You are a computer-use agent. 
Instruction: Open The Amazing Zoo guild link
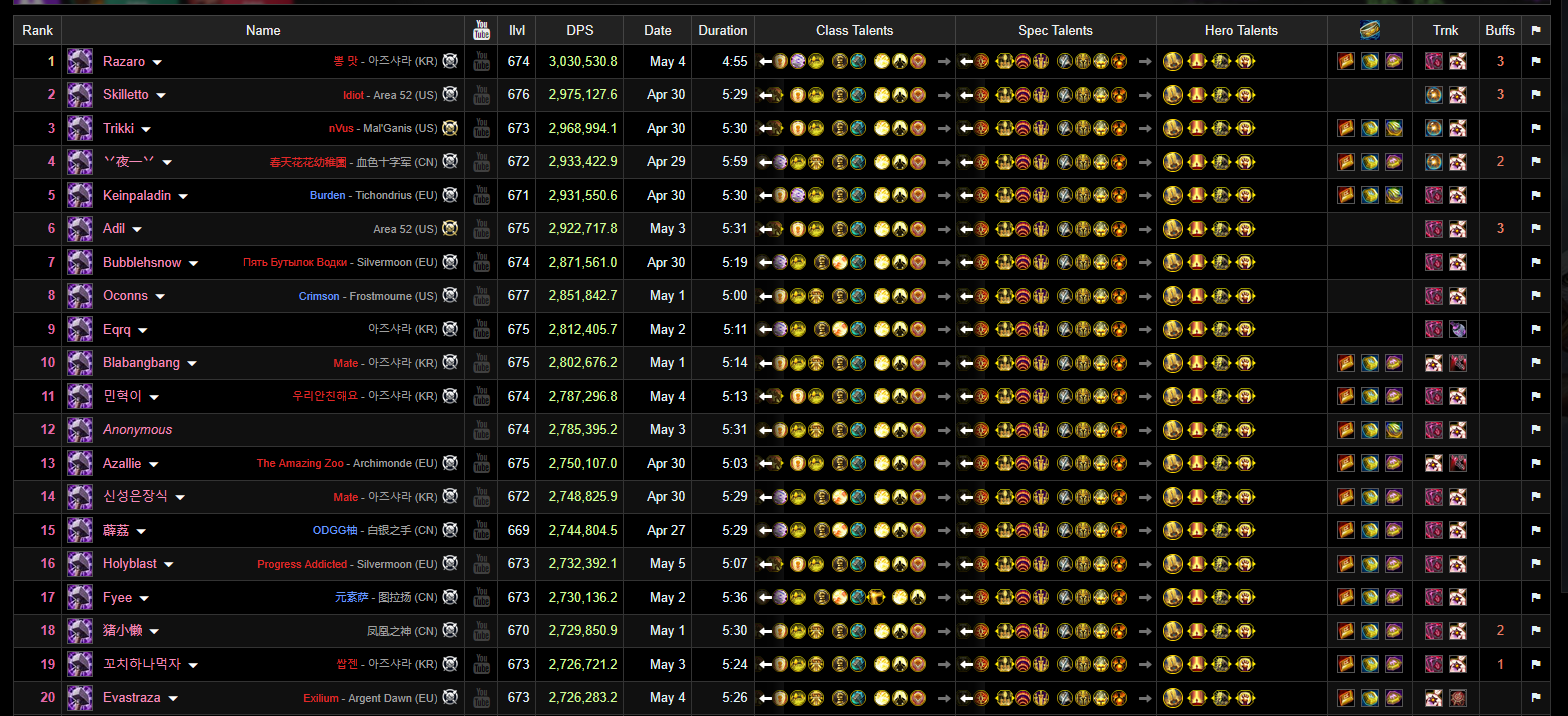pos(300,463)
